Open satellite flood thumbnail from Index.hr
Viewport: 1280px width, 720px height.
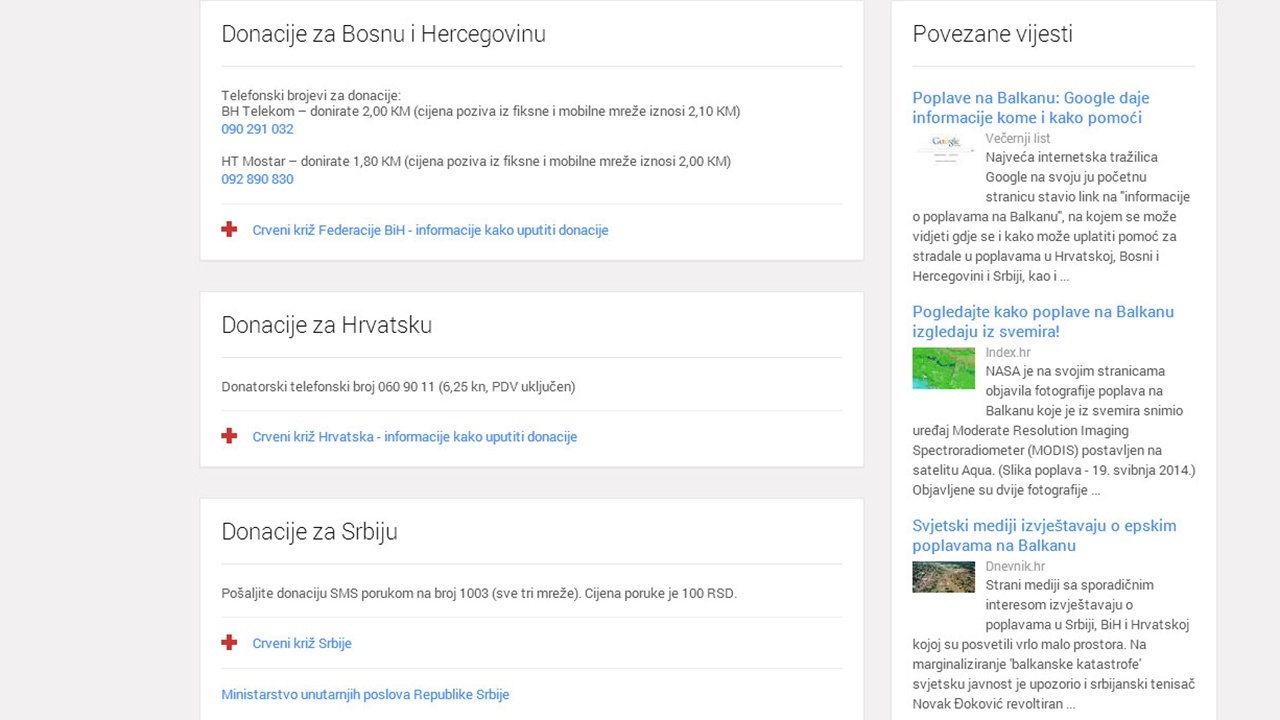943,368
